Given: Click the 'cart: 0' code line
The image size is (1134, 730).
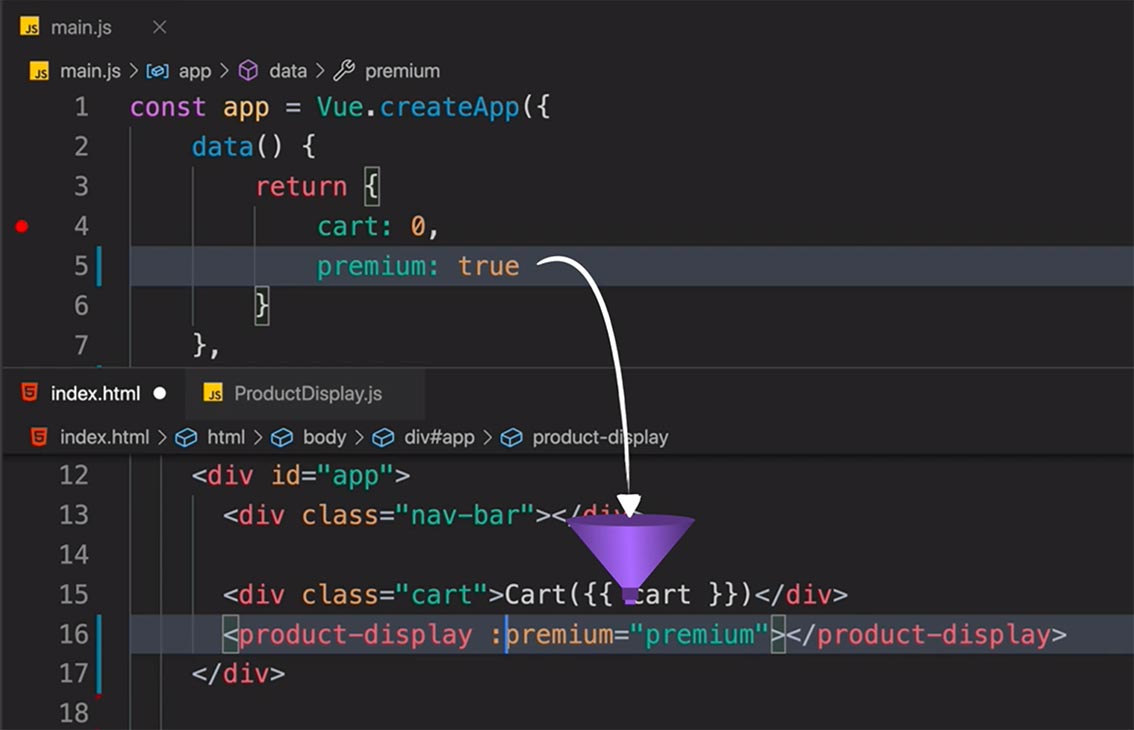Looking at the screenshot, I should (378, 227).
